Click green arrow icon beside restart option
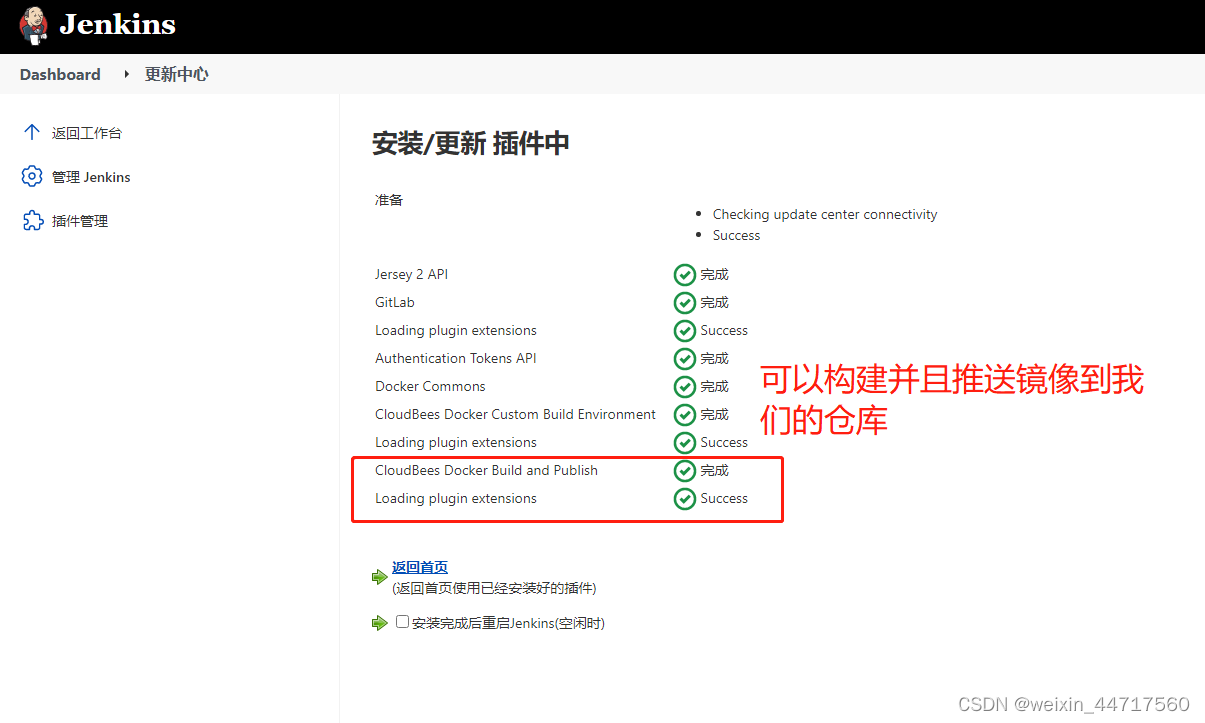 (x=379, y=623)
